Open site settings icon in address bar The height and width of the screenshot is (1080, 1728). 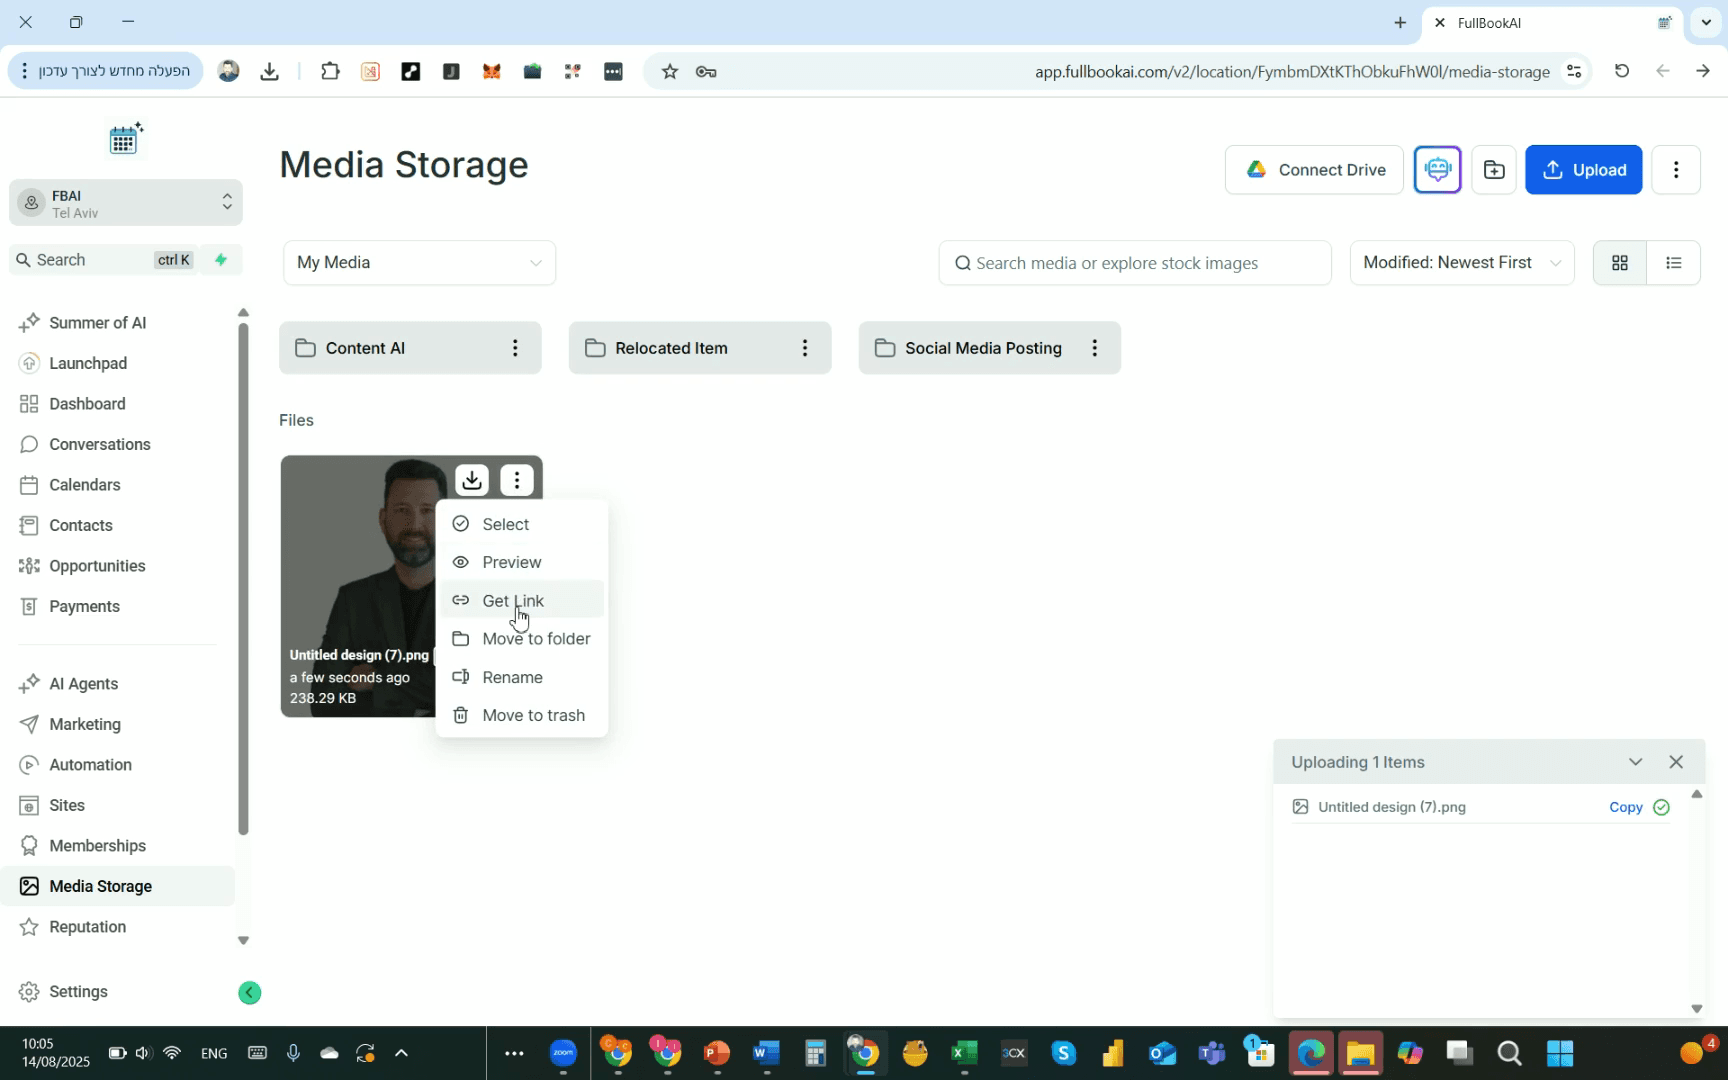point(1574,71)
